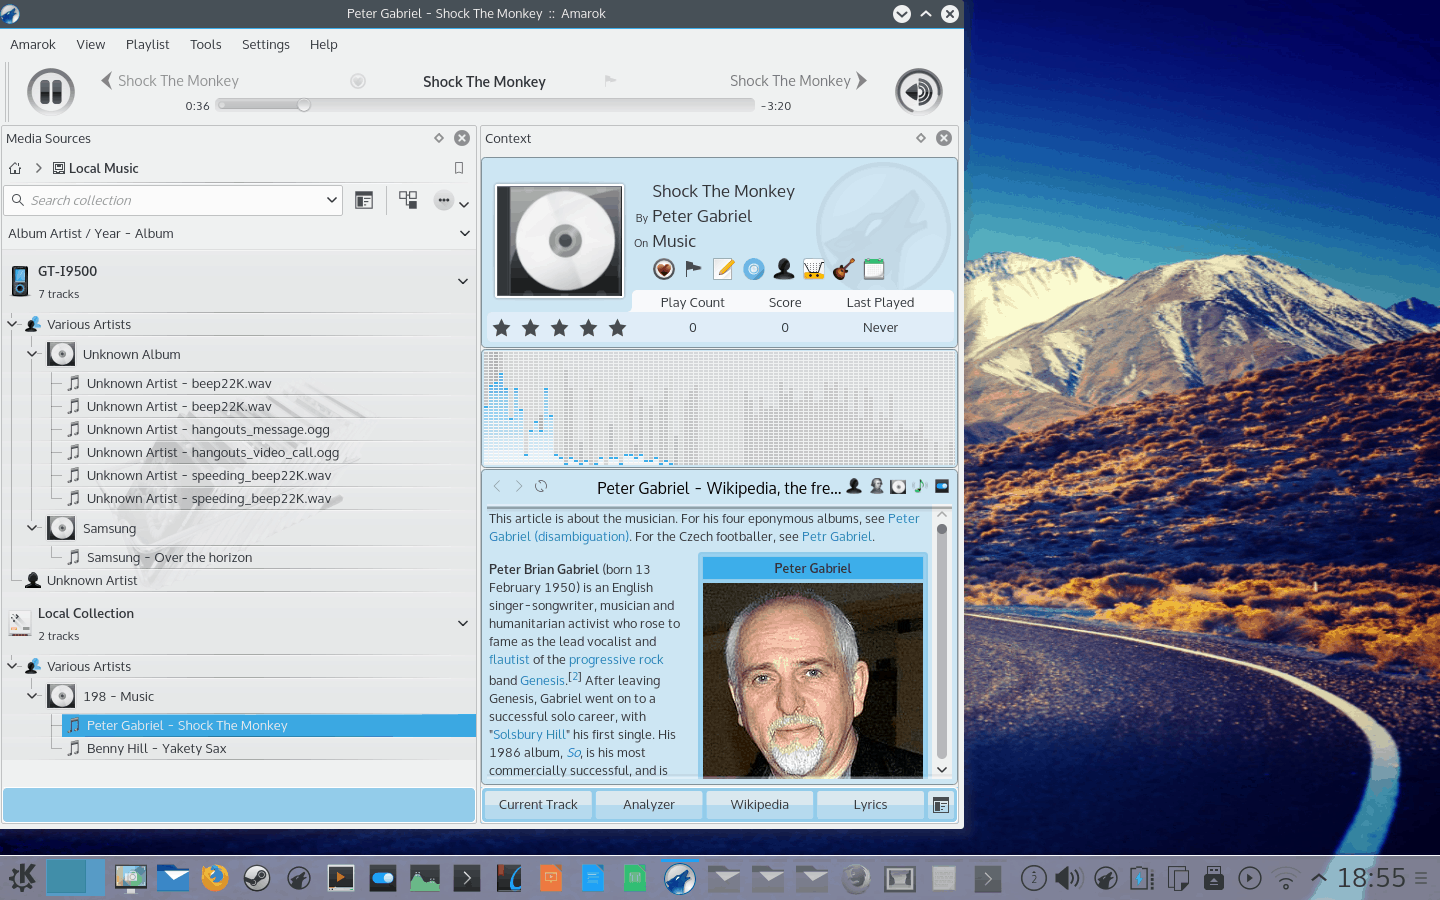Switch to Current Track applet
Image resolution: width=1440 pixels, height=900 pixels.
[x=538, y=804]
